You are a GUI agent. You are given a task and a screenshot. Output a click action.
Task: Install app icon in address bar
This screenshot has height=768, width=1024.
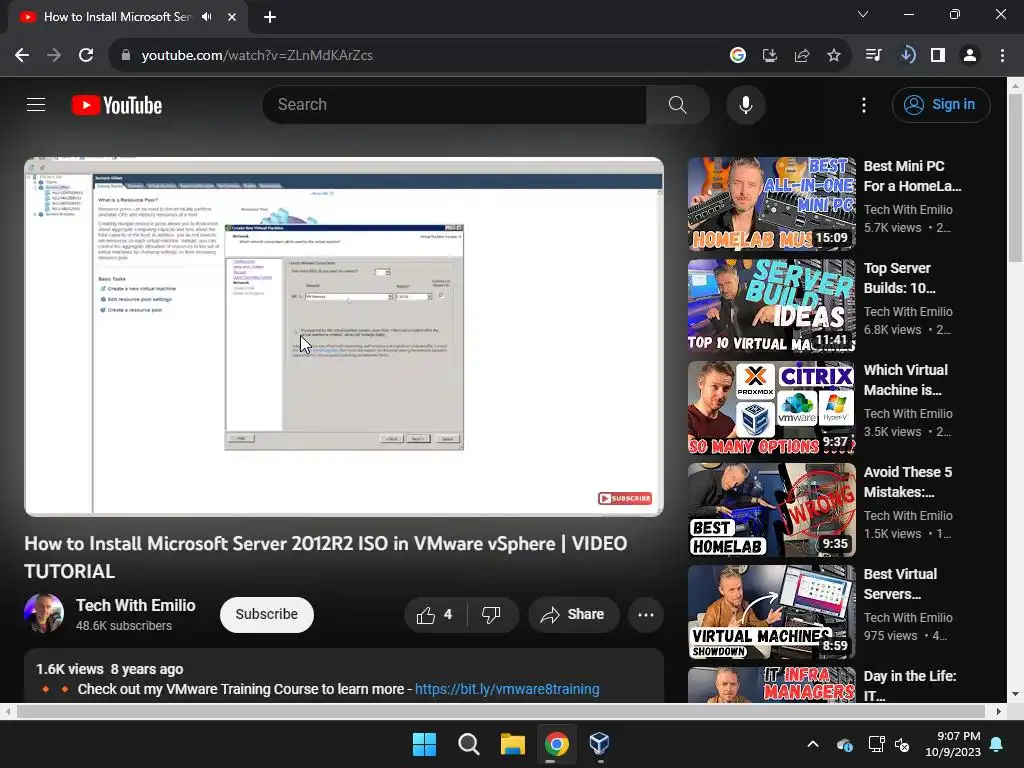tap(770, 56)
